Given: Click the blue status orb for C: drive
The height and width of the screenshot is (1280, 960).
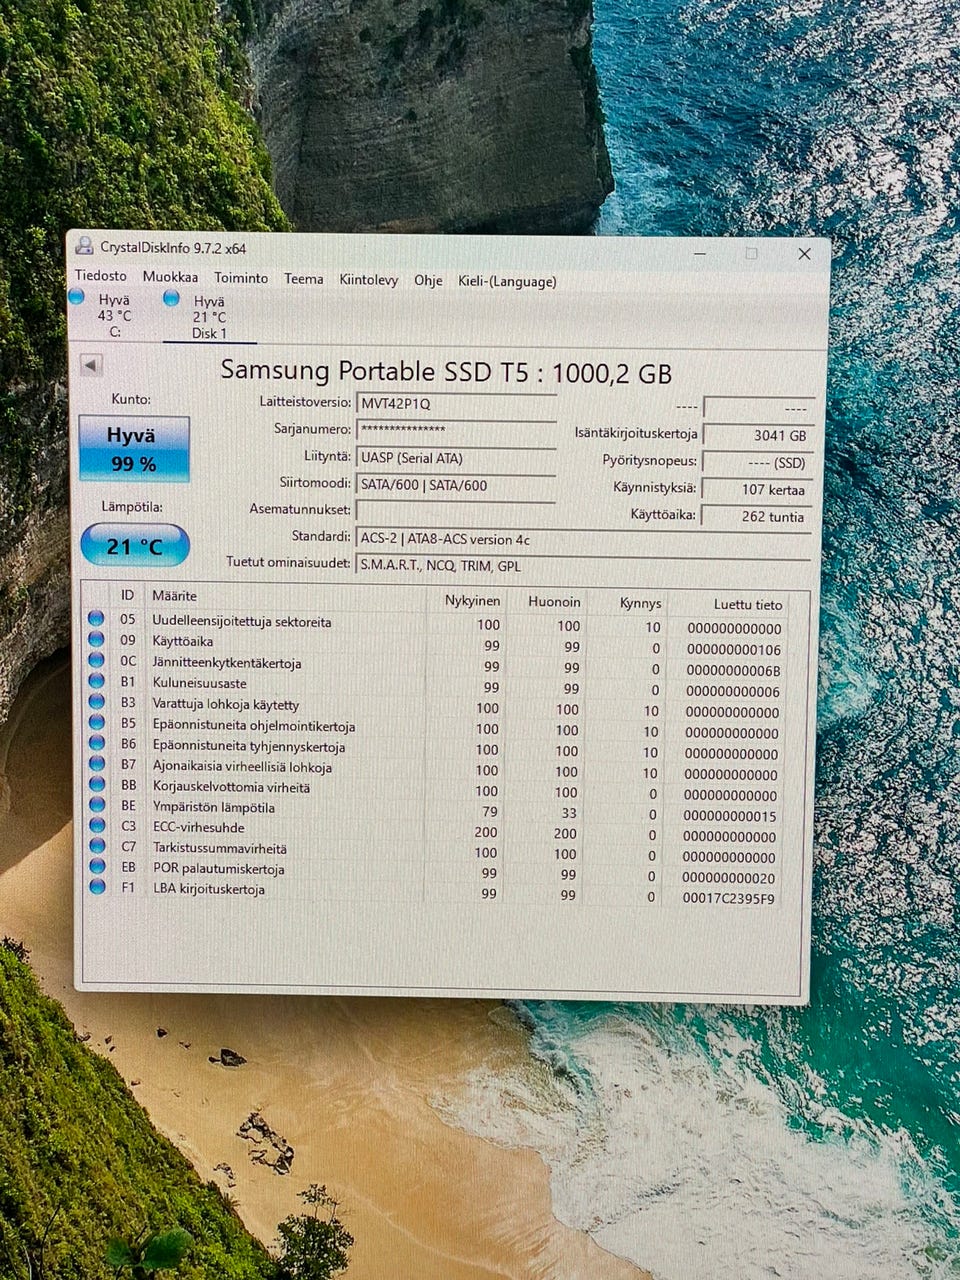Looking at the screenshot, I should [77, 297].
